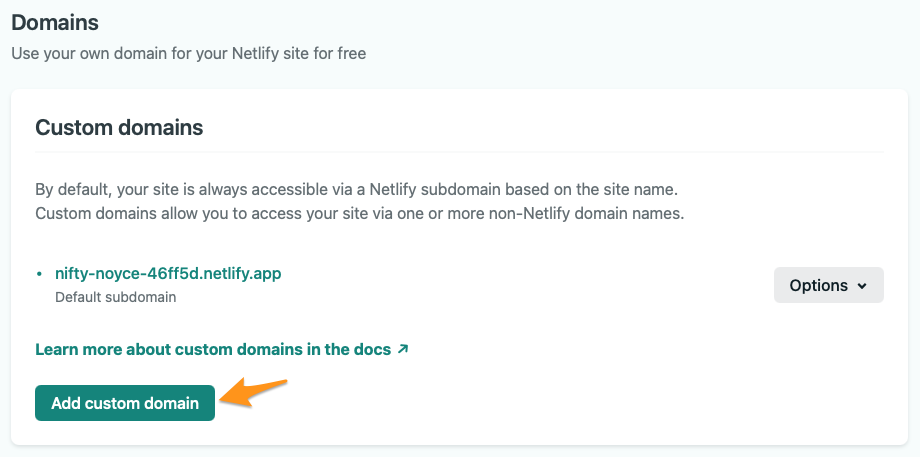Click the Netlify site for free phrase in subtitle
The height and width of the screenshot is (457, 920).
tap(299, 53)
